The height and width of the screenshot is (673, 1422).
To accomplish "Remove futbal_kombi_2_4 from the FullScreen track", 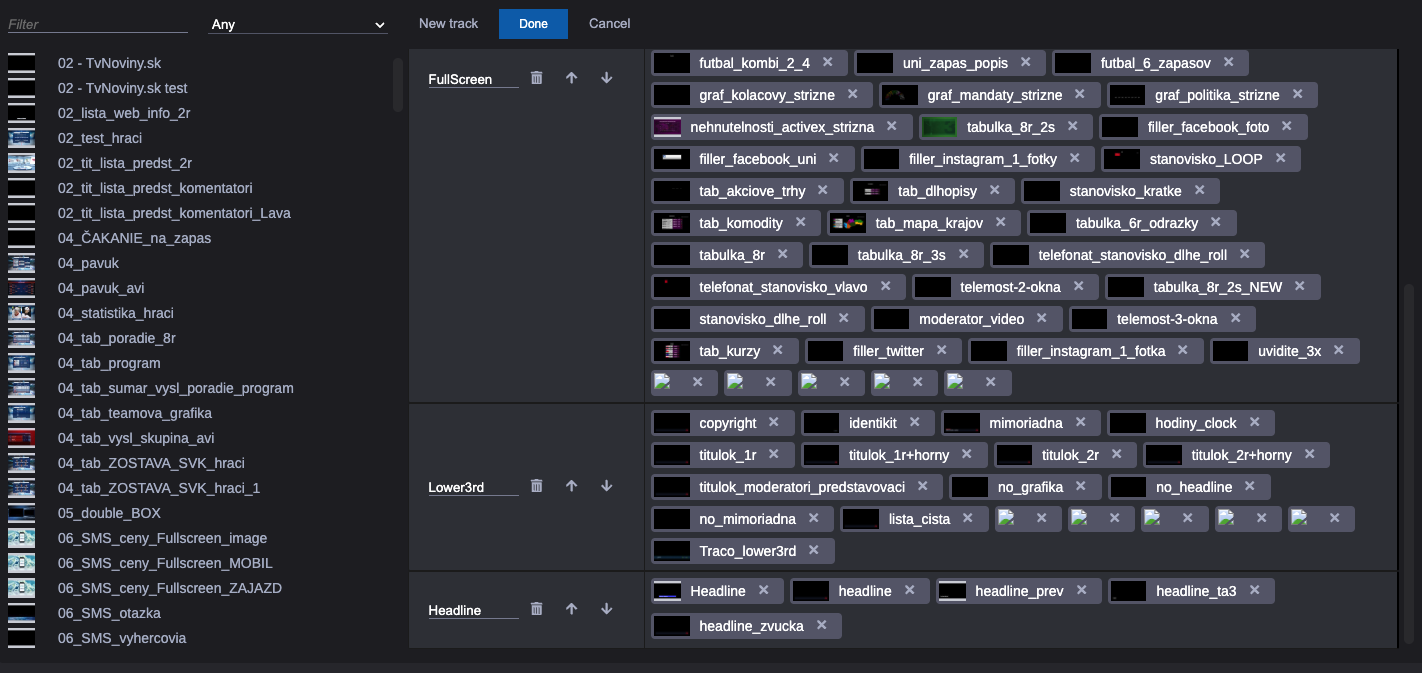I will pos(827,62).
